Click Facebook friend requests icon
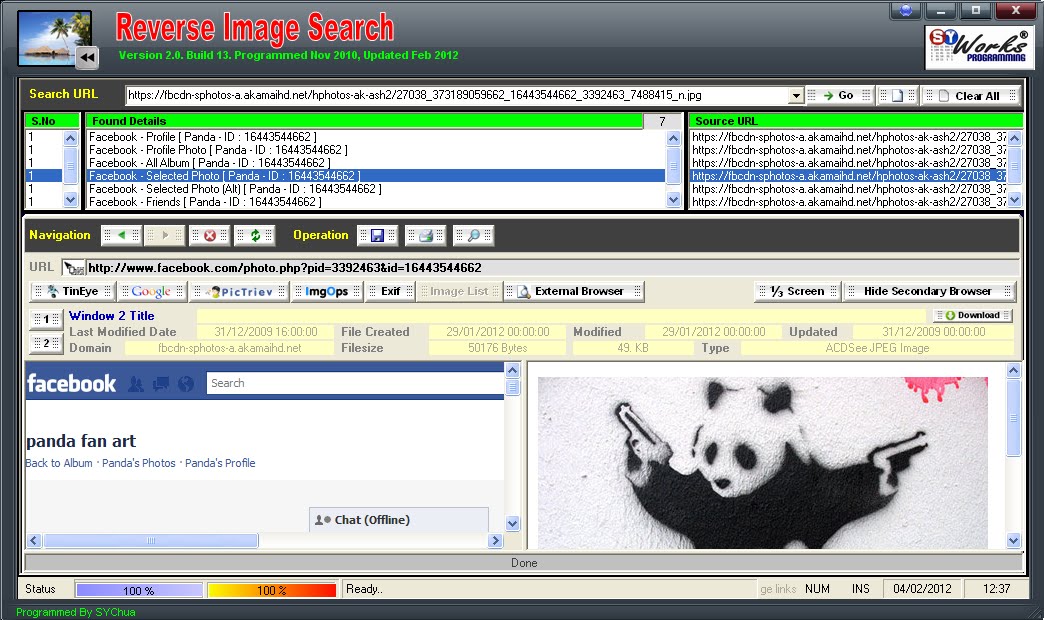Screen dimensions: 1044x620 click(136, 384)
